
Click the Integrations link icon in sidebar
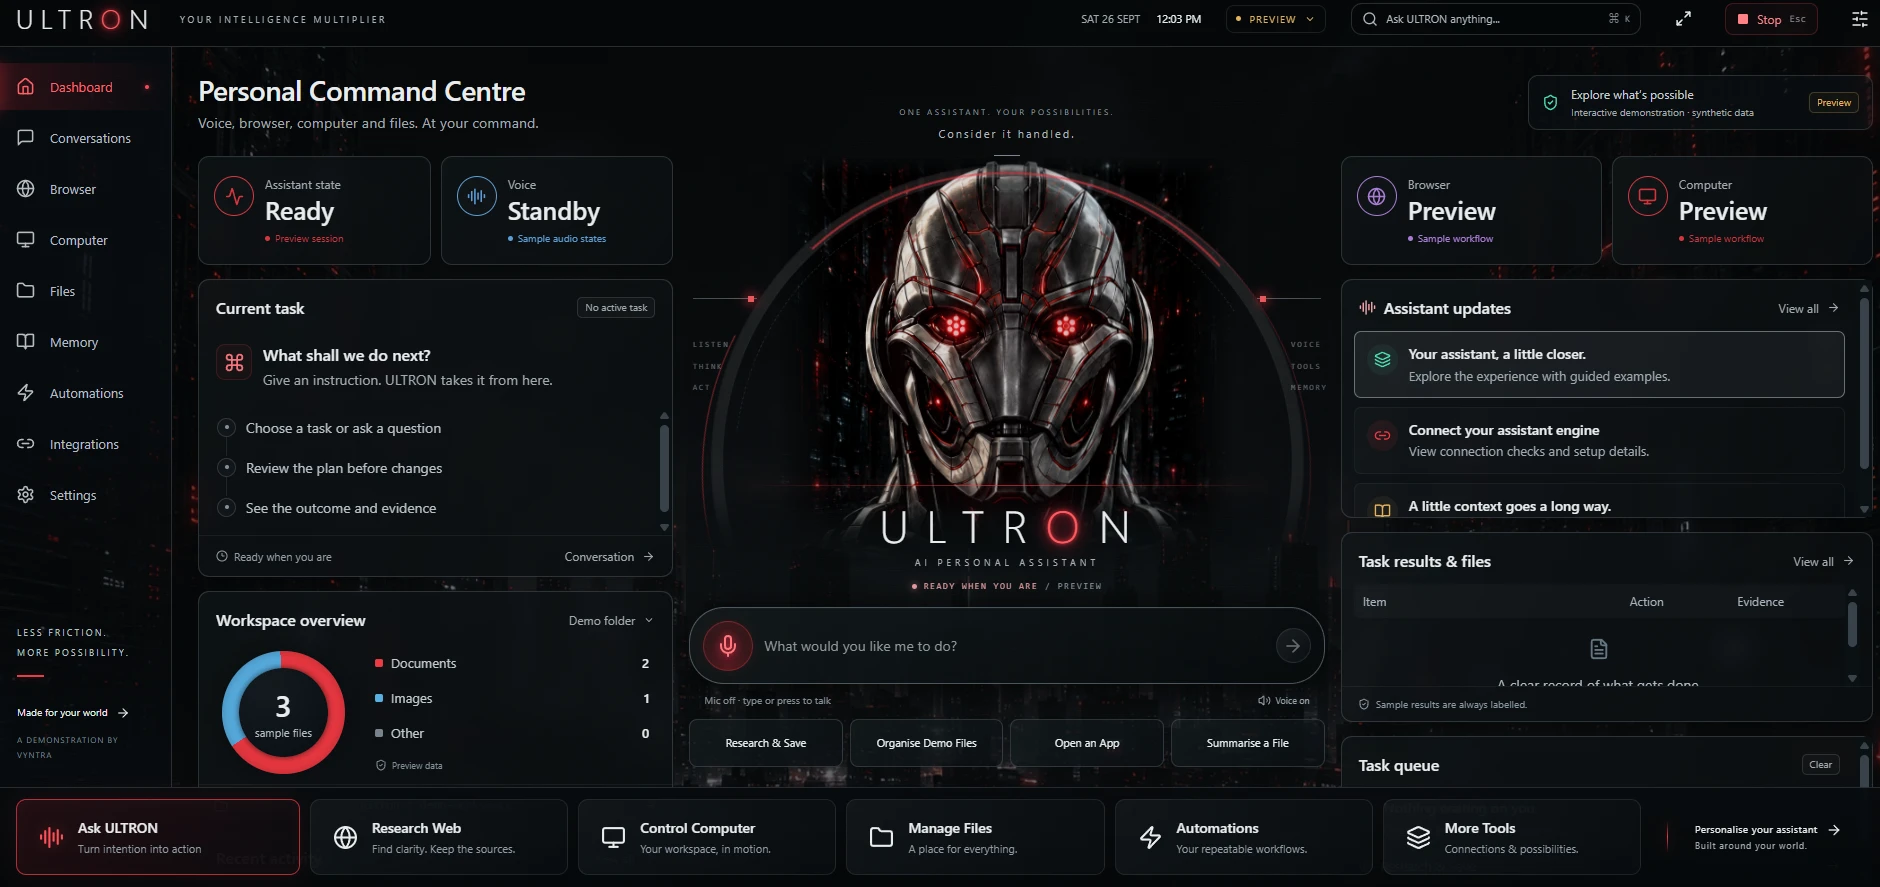(x=26, y=444)
